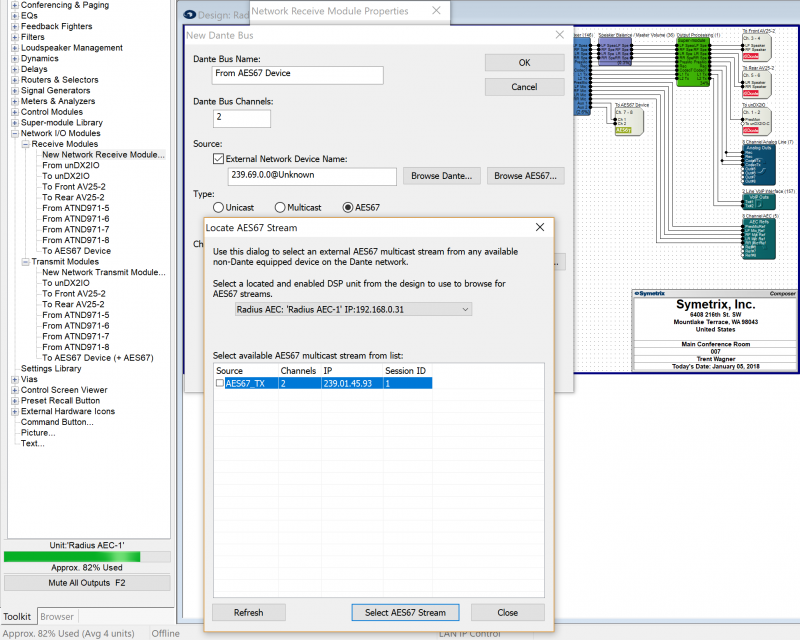Click the Refresh button
This screenshot has height=640, width=800.
248,612
